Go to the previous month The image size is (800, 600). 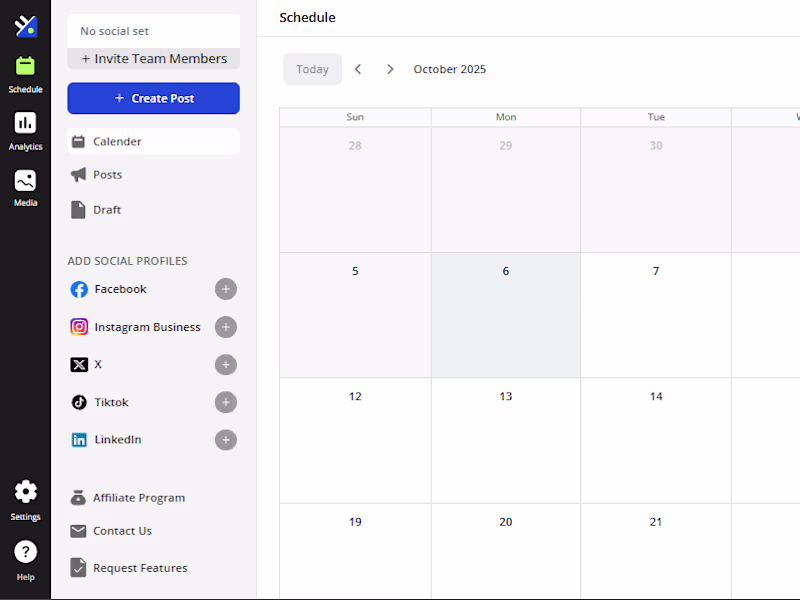click(x=358, y=69)
